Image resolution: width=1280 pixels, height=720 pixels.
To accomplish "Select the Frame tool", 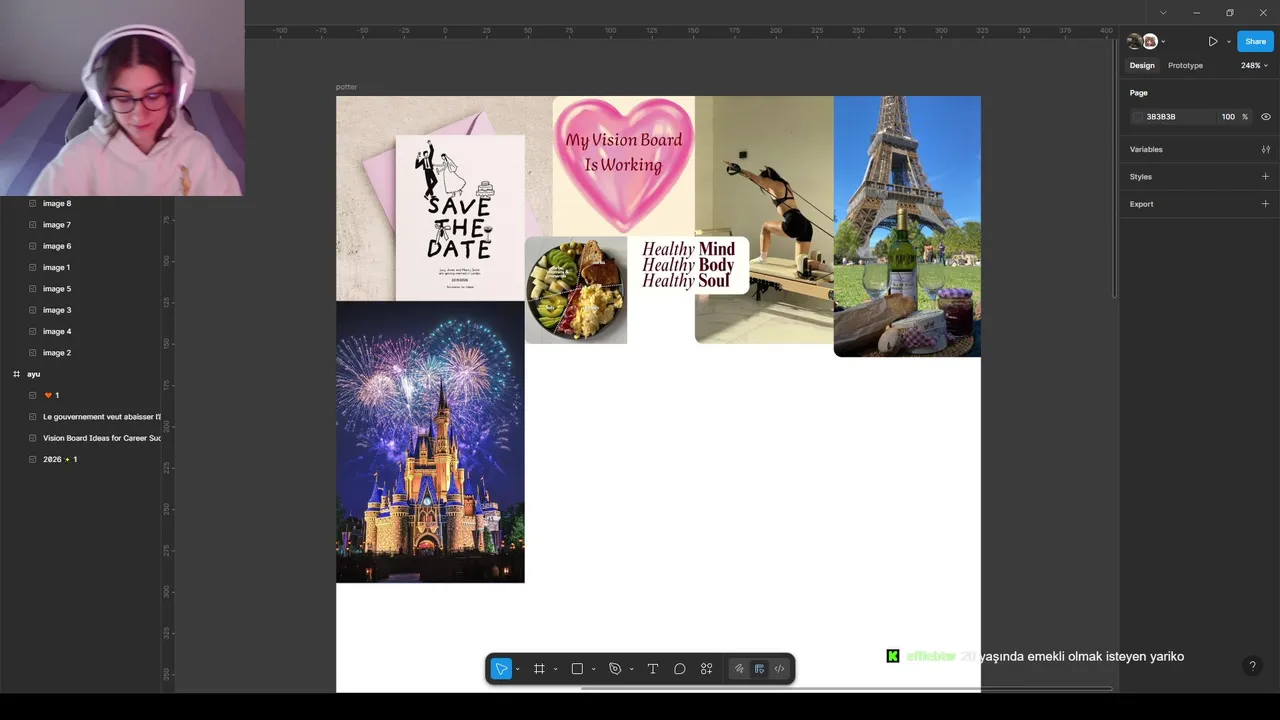I will click(539, 669).
